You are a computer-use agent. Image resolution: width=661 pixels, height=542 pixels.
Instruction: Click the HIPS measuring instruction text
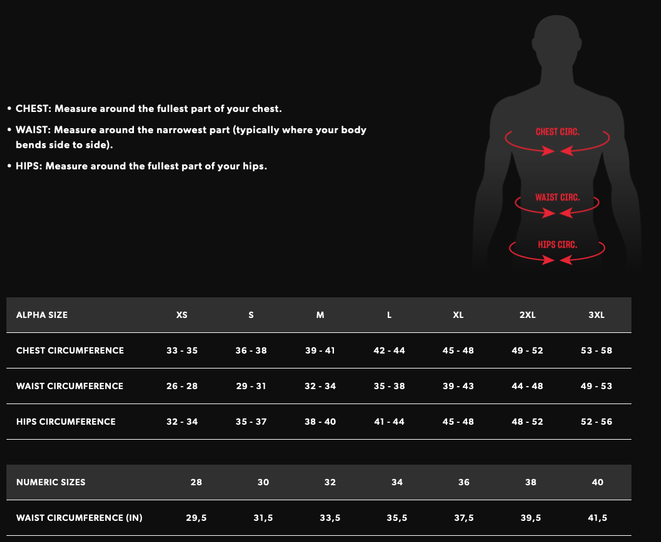click(141, 166)
